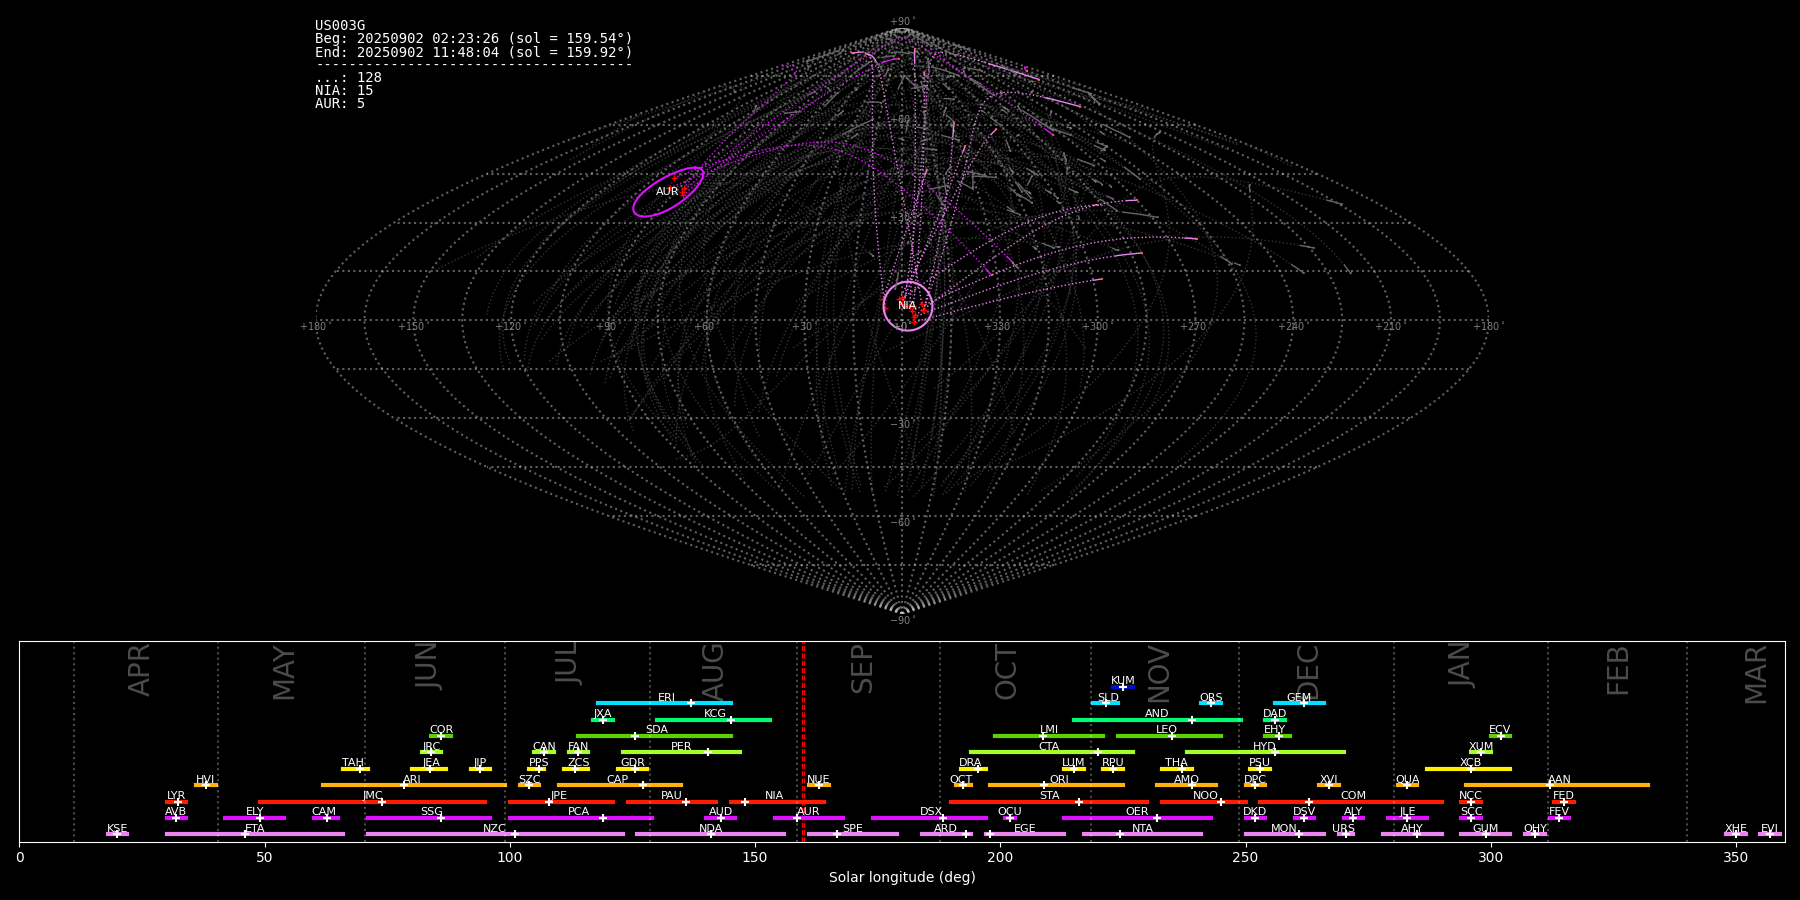Viewport: 1800px width, 900px height.
Task: Click the '150' x-axis tick label
Action: 755,857
